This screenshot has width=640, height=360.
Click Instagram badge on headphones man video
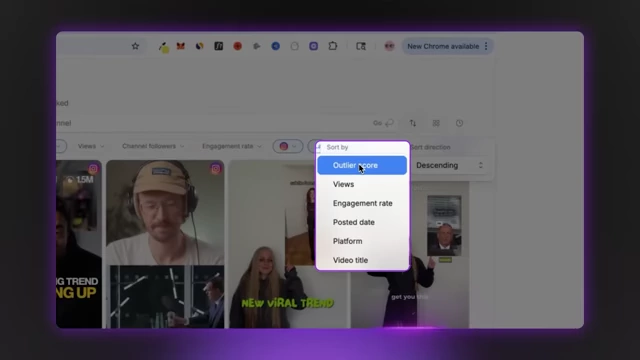216,169
